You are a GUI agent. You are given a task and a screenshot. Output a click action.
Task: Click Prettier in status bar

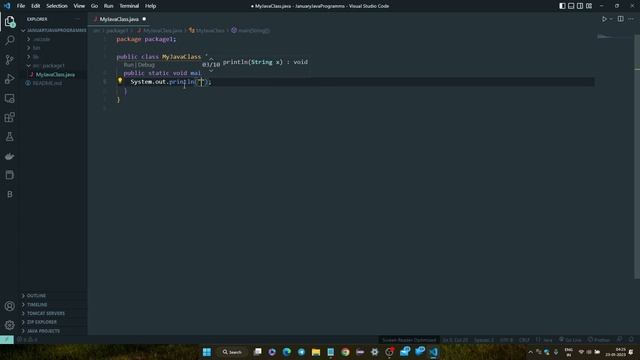599,340
